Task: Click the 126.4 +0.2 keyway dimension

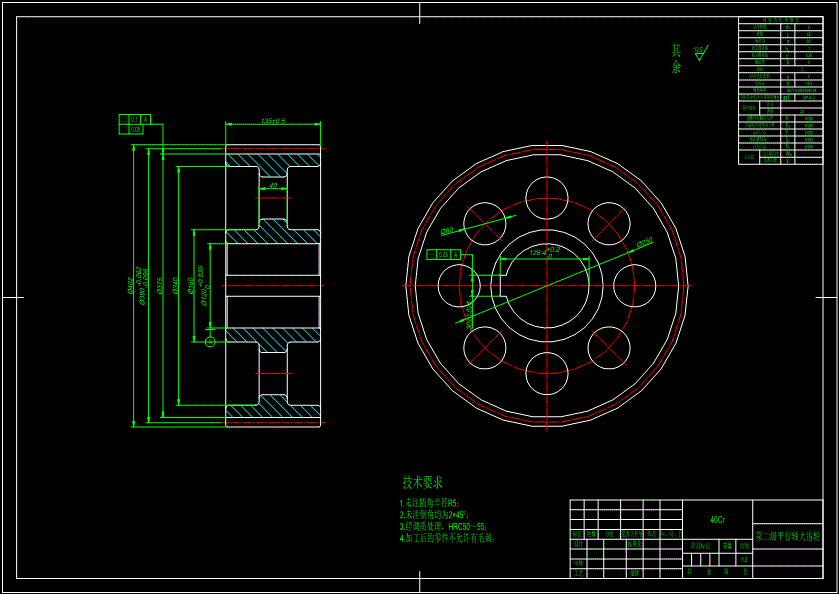Action: click(545, 252)
